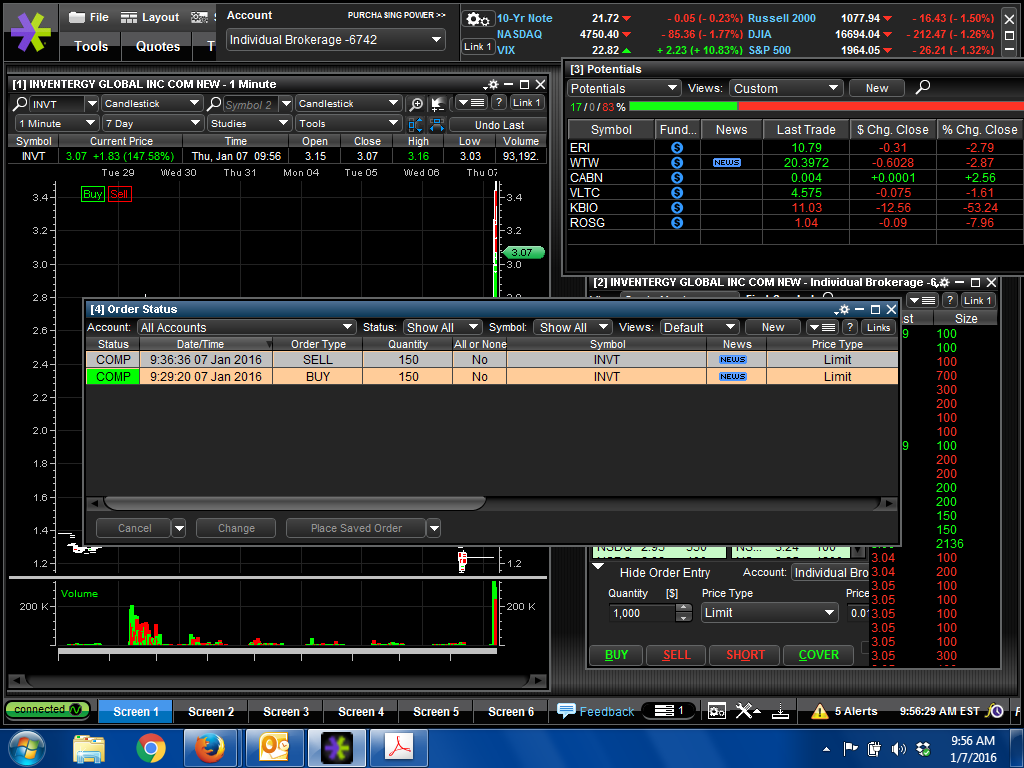Screen dimensions: 1024x768
Task: Click the green 3.07 price marker
Action: (x=522, y=252)
